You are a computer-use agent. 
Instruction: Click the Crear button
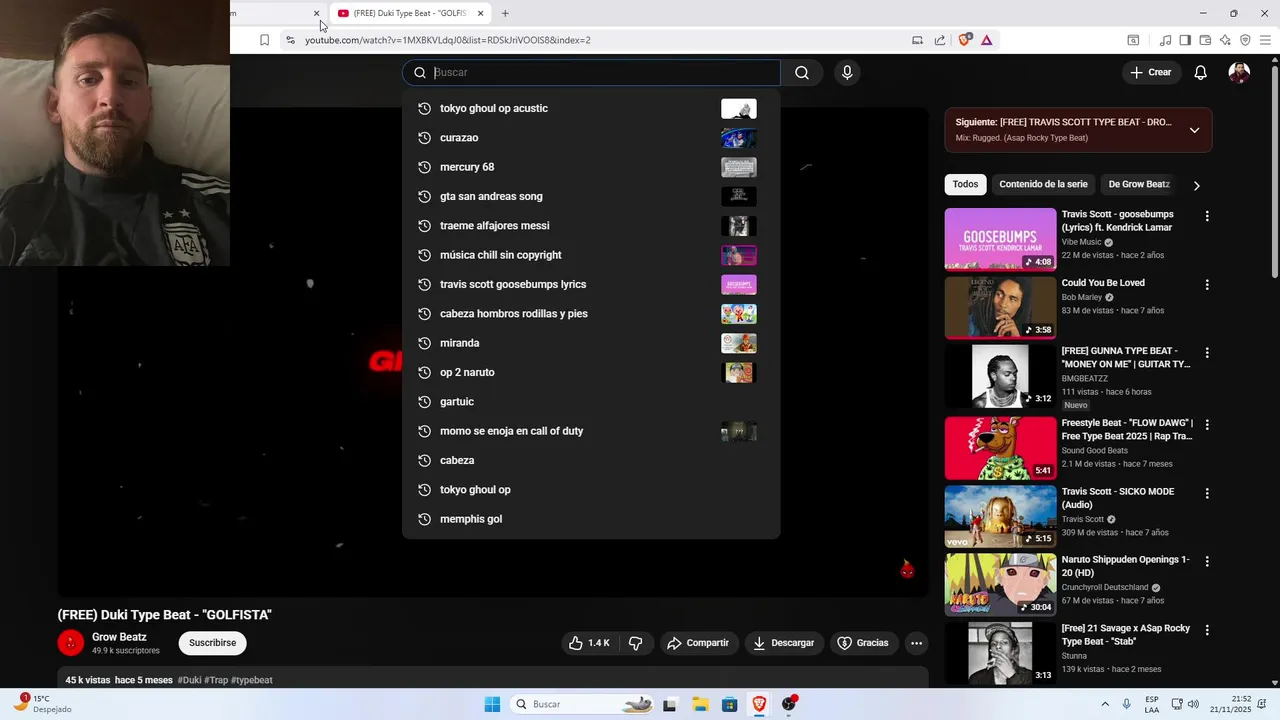tap(1151, 72)
